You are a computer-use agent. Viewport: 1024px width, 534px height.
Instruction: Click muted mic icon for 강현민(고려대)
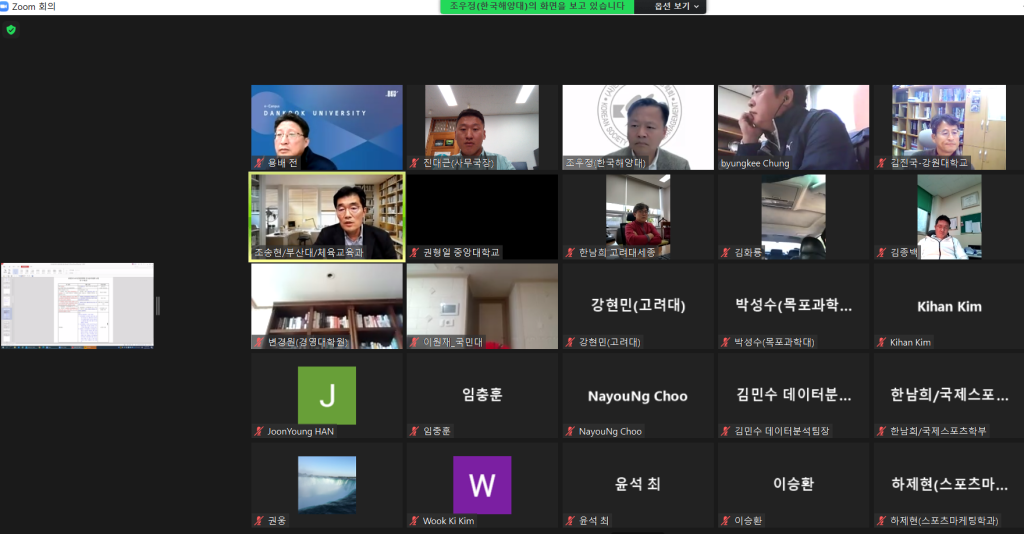[x=571, y=342]
